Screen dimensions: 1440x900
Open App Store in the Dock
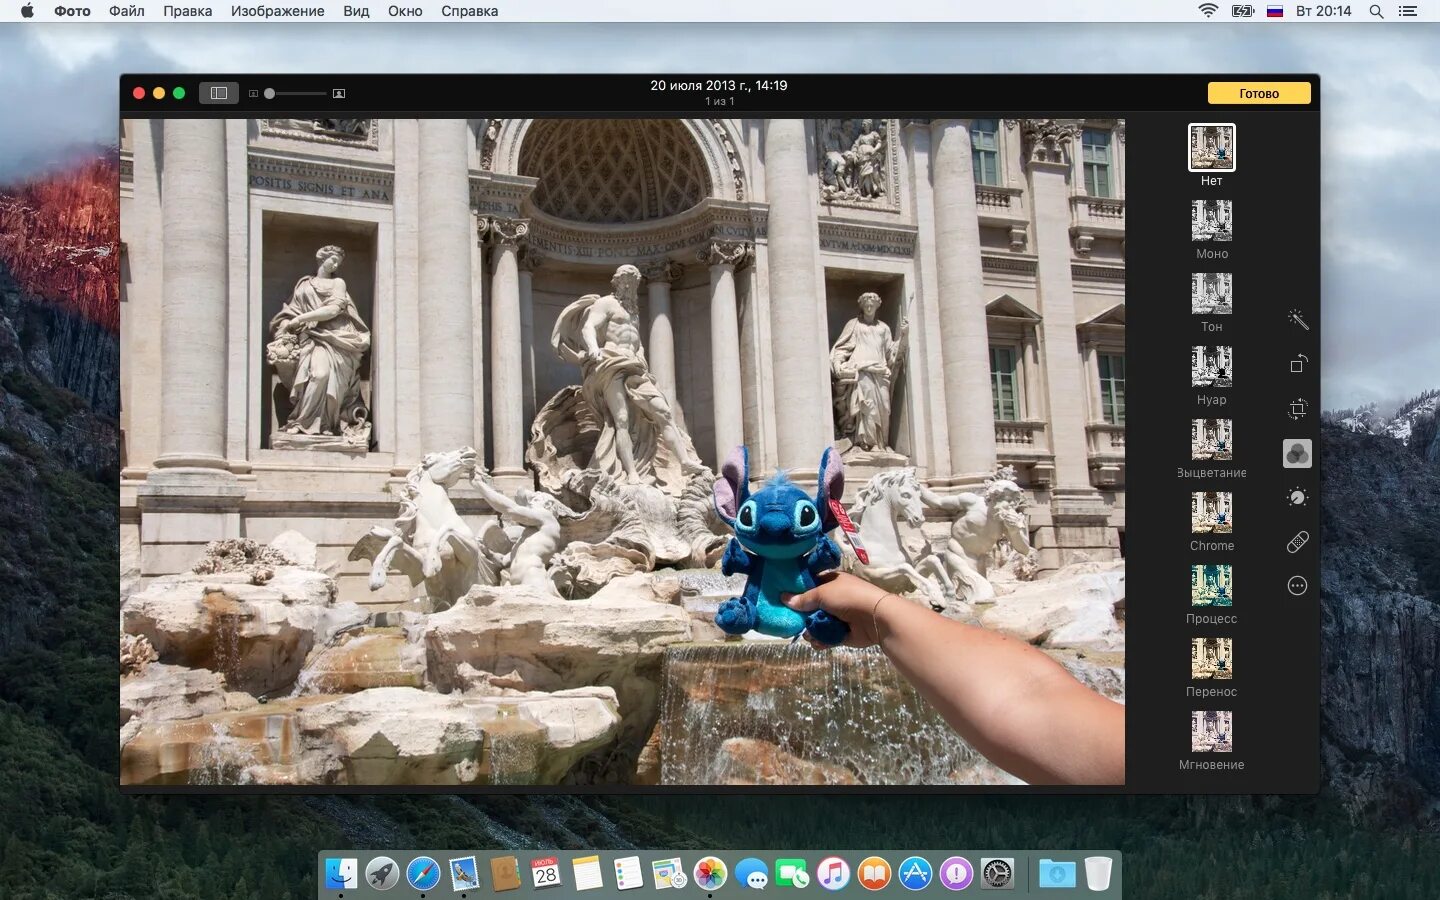pyautogui.click(x=915, y=874)
